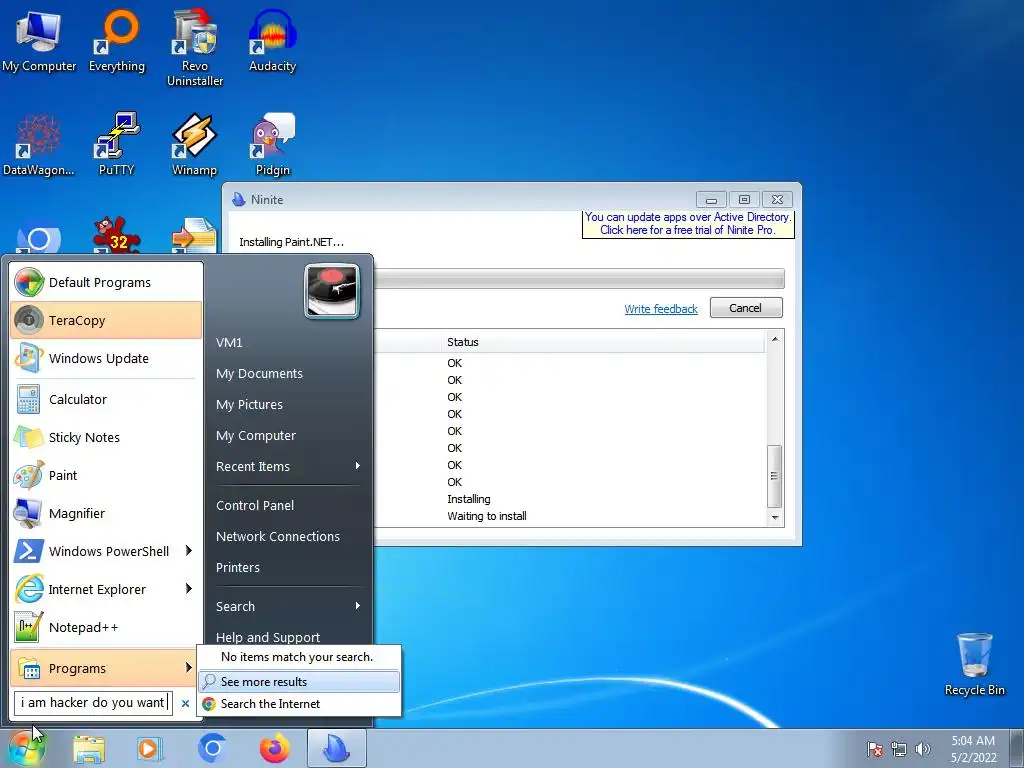Viewport: 1024px width, 768px height.
Task: Click the volume speaker tray icon
Action: coord(922,749)
